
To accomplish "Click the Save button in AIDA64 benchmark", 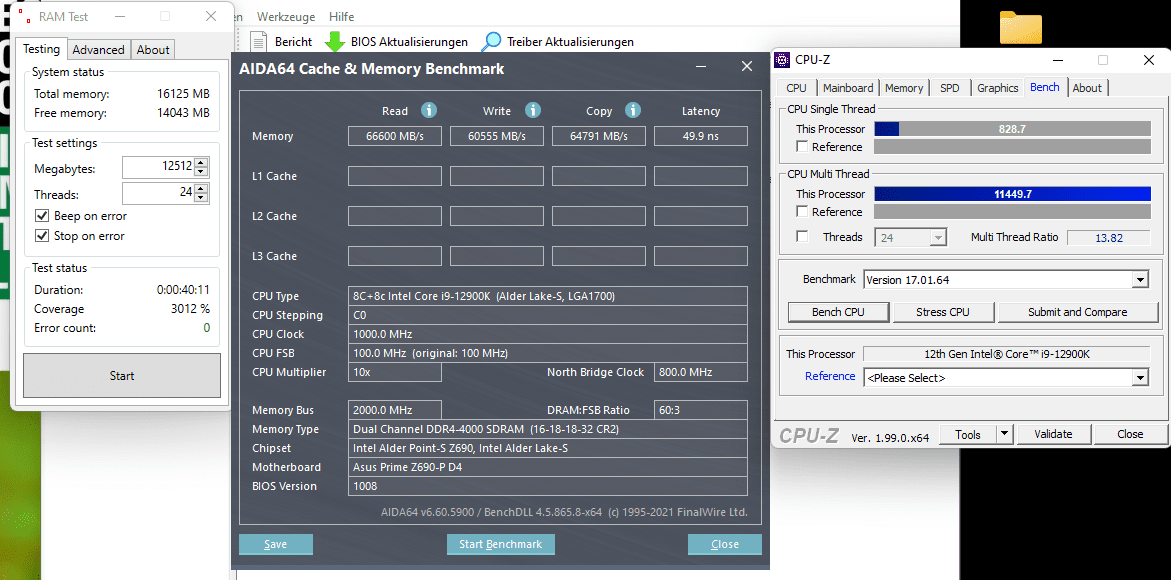I will coord(276,544).
